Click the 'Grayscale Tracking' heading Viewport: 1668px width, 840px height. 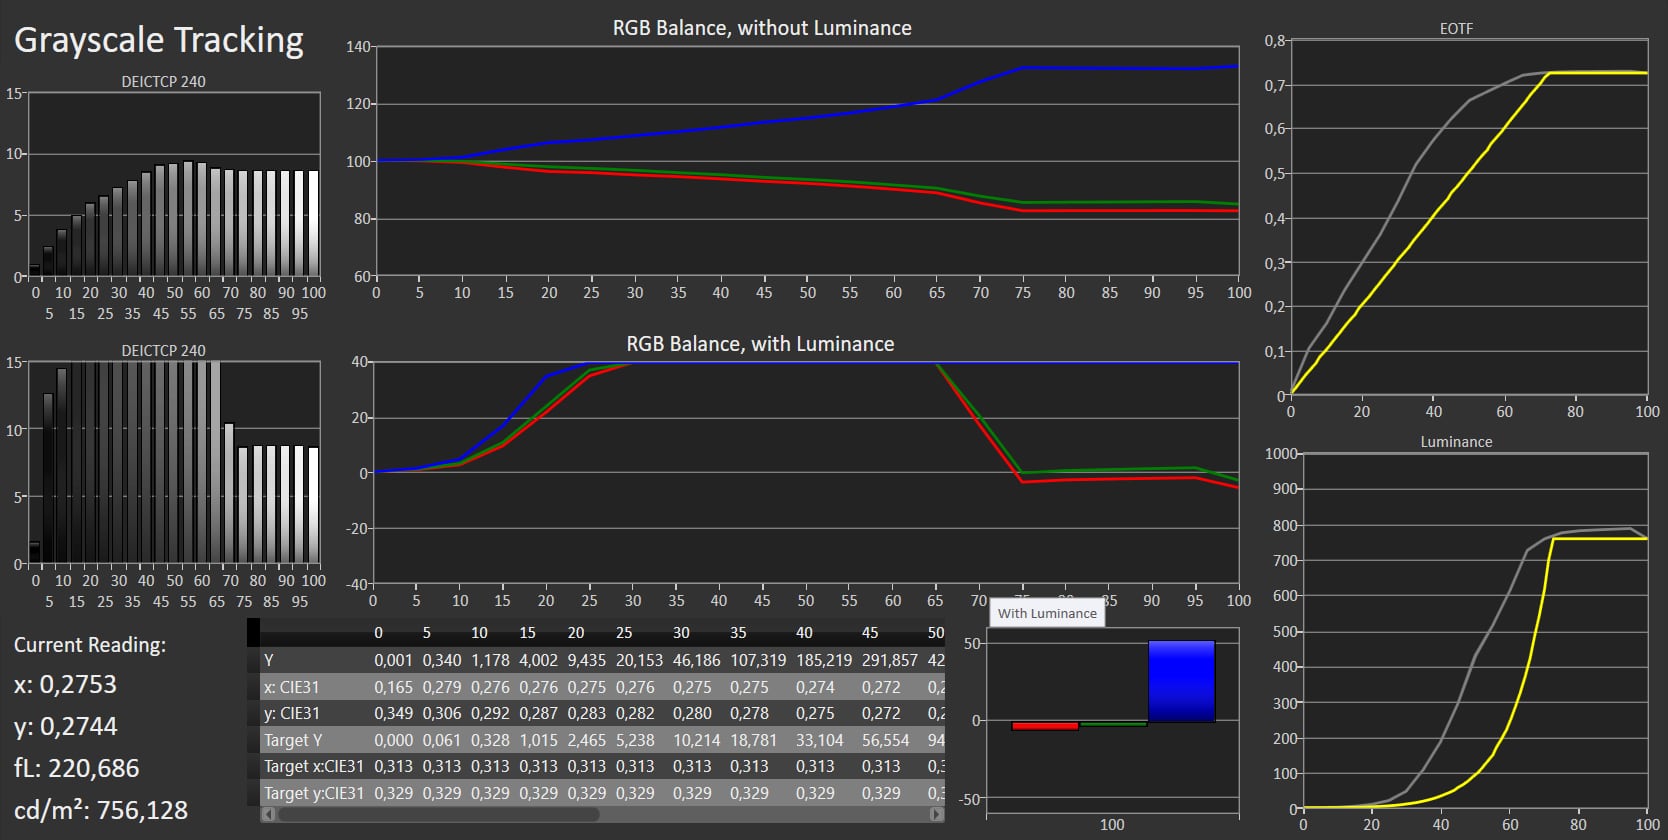coord(159,40)
